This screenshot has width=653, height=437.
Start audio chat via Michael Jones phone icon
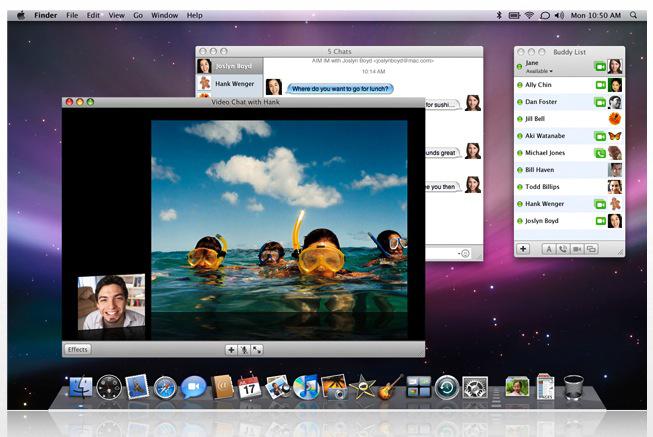600,153
